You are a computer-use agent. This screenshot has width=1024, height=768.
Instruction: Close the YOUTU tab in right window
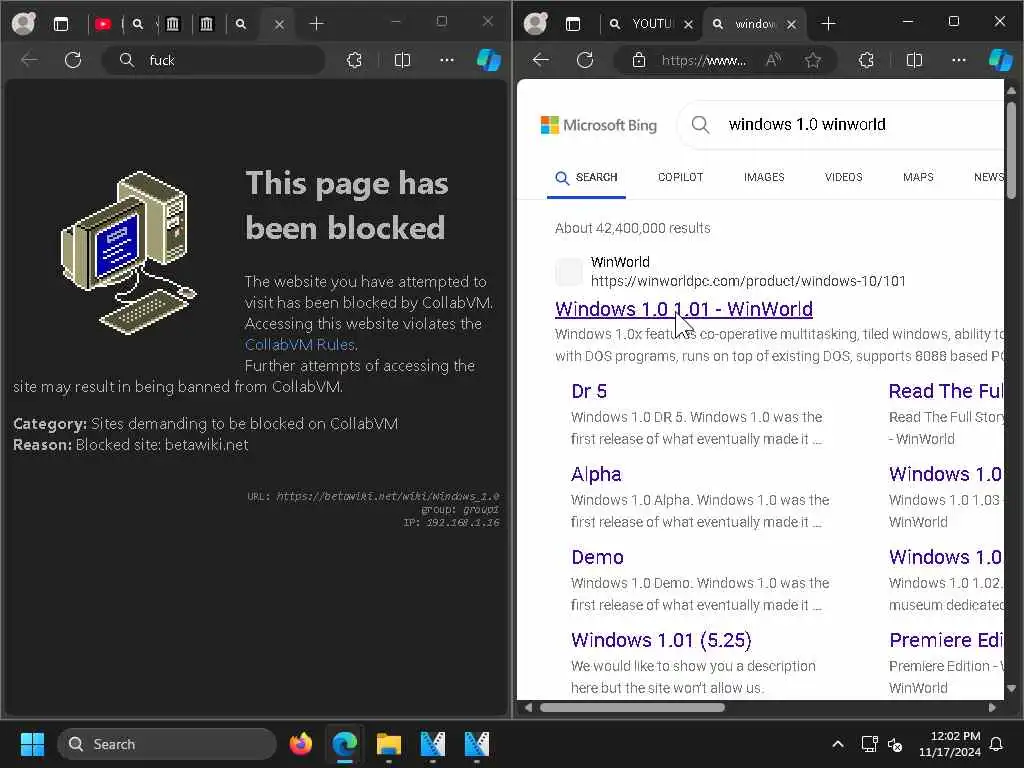[688, 24]
